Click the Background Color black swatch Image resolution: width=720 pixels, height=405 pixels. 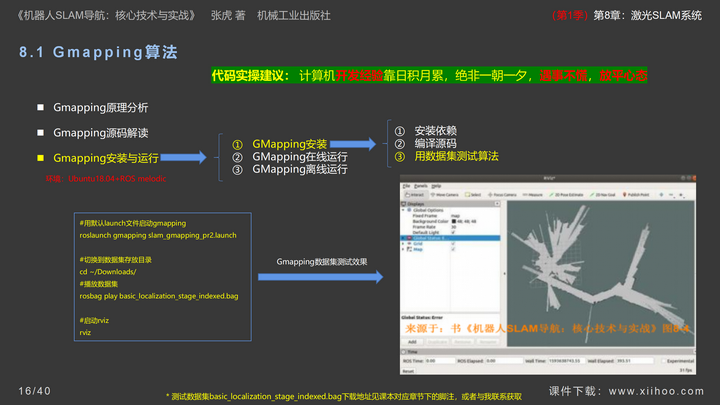point(454,221)
